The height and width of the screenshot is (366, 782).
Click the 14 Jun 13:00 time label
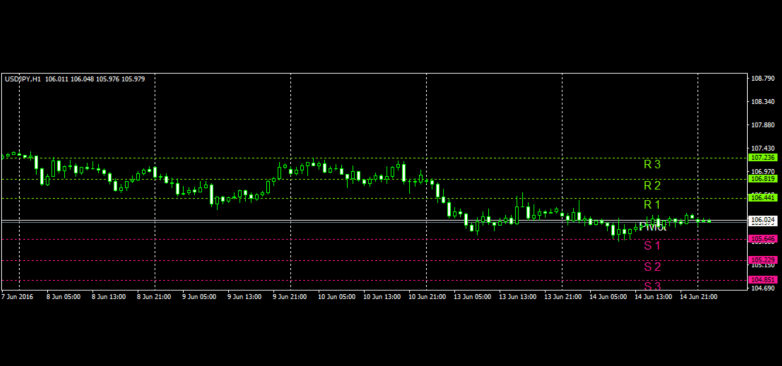tap(652, 297)
